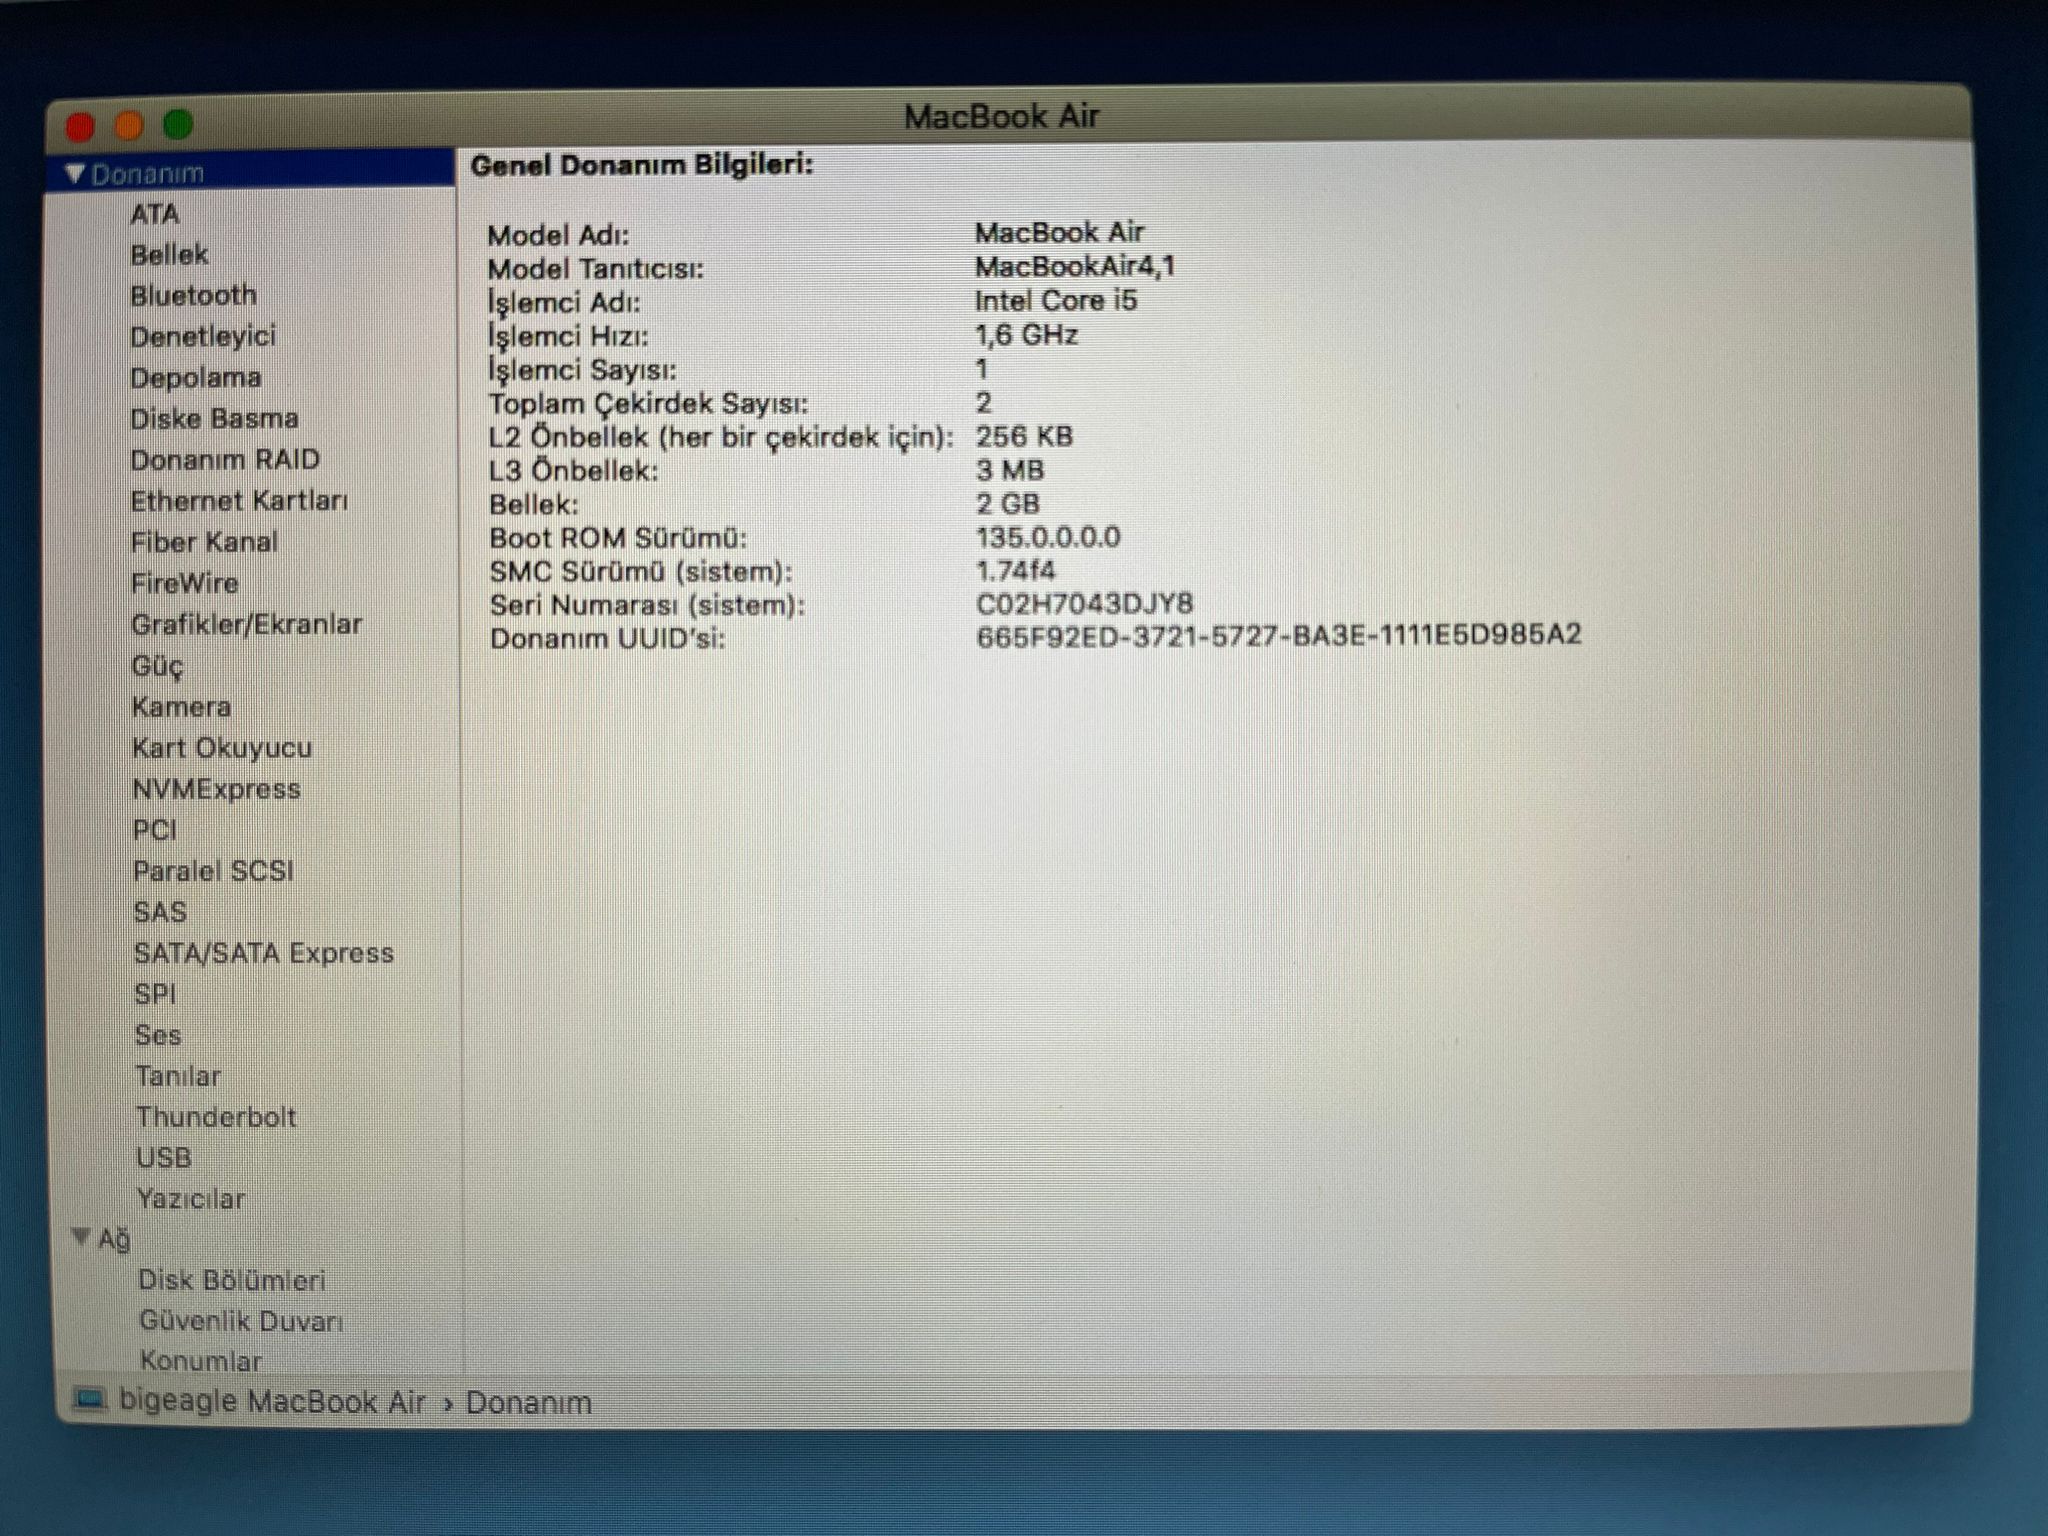Click Donanım breadcrumb in path bar
Viewport: 2048px width, 1536px height.
point(528,1403)
